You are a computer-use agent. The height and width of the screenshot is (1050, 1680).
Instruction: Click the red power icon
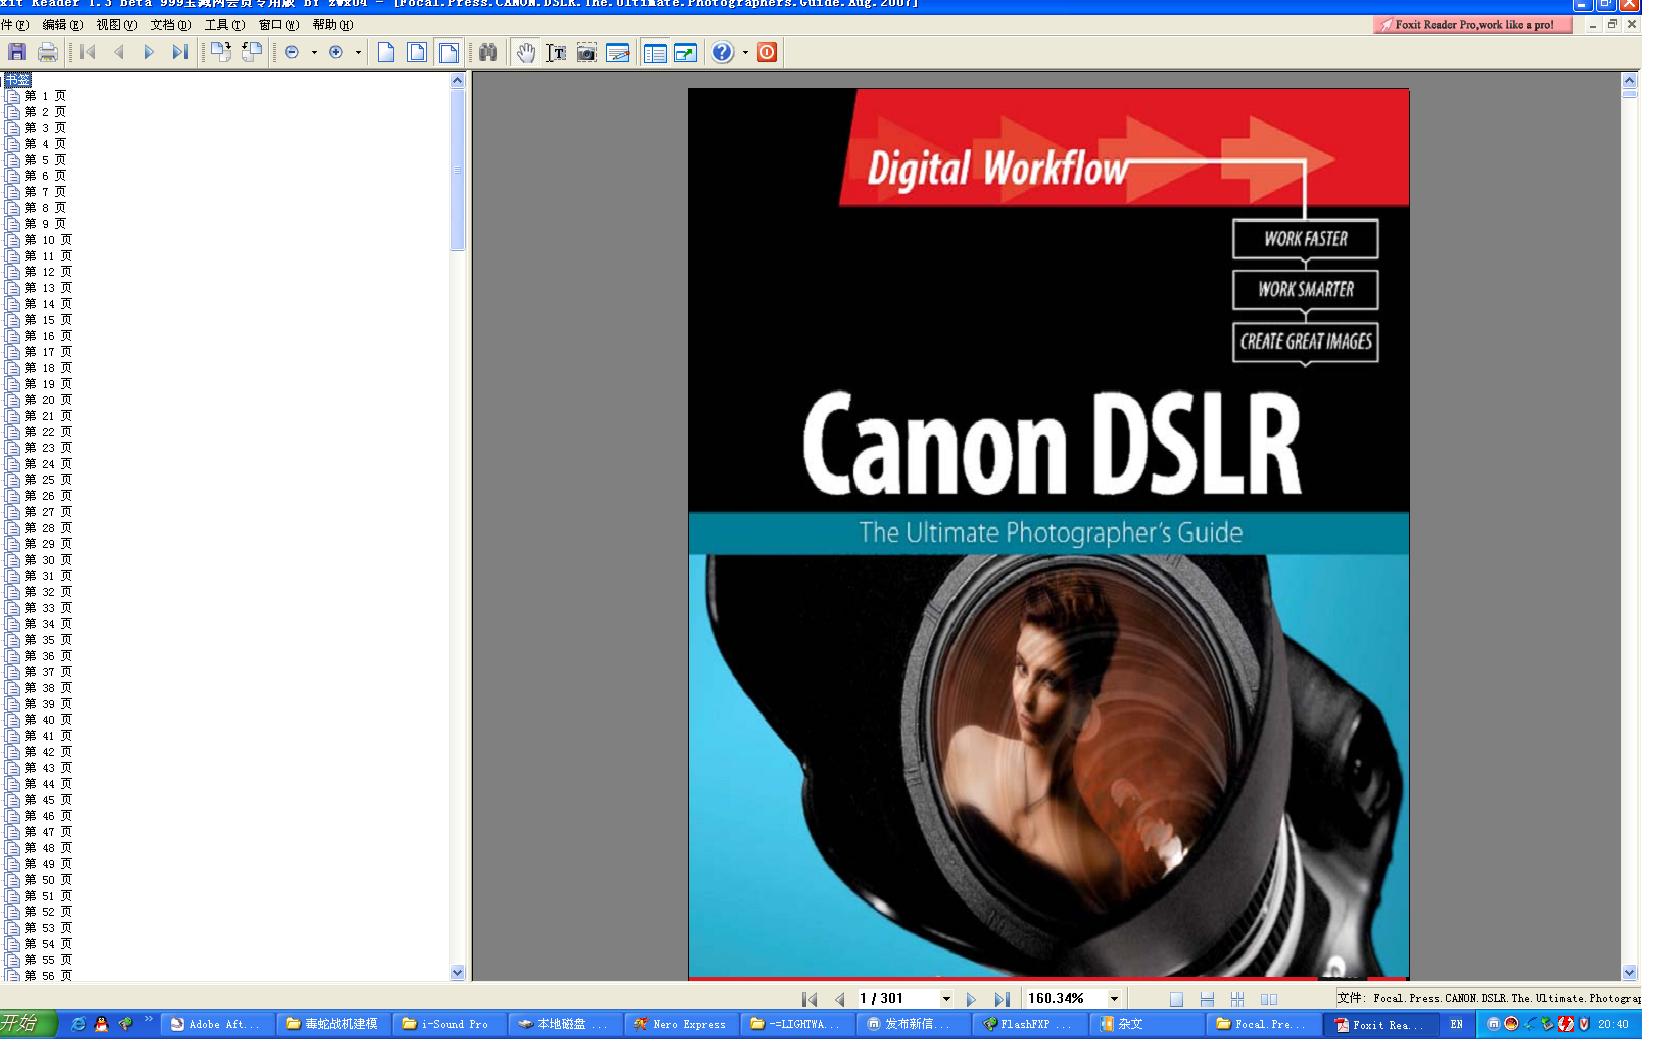(x=767, y=53)
